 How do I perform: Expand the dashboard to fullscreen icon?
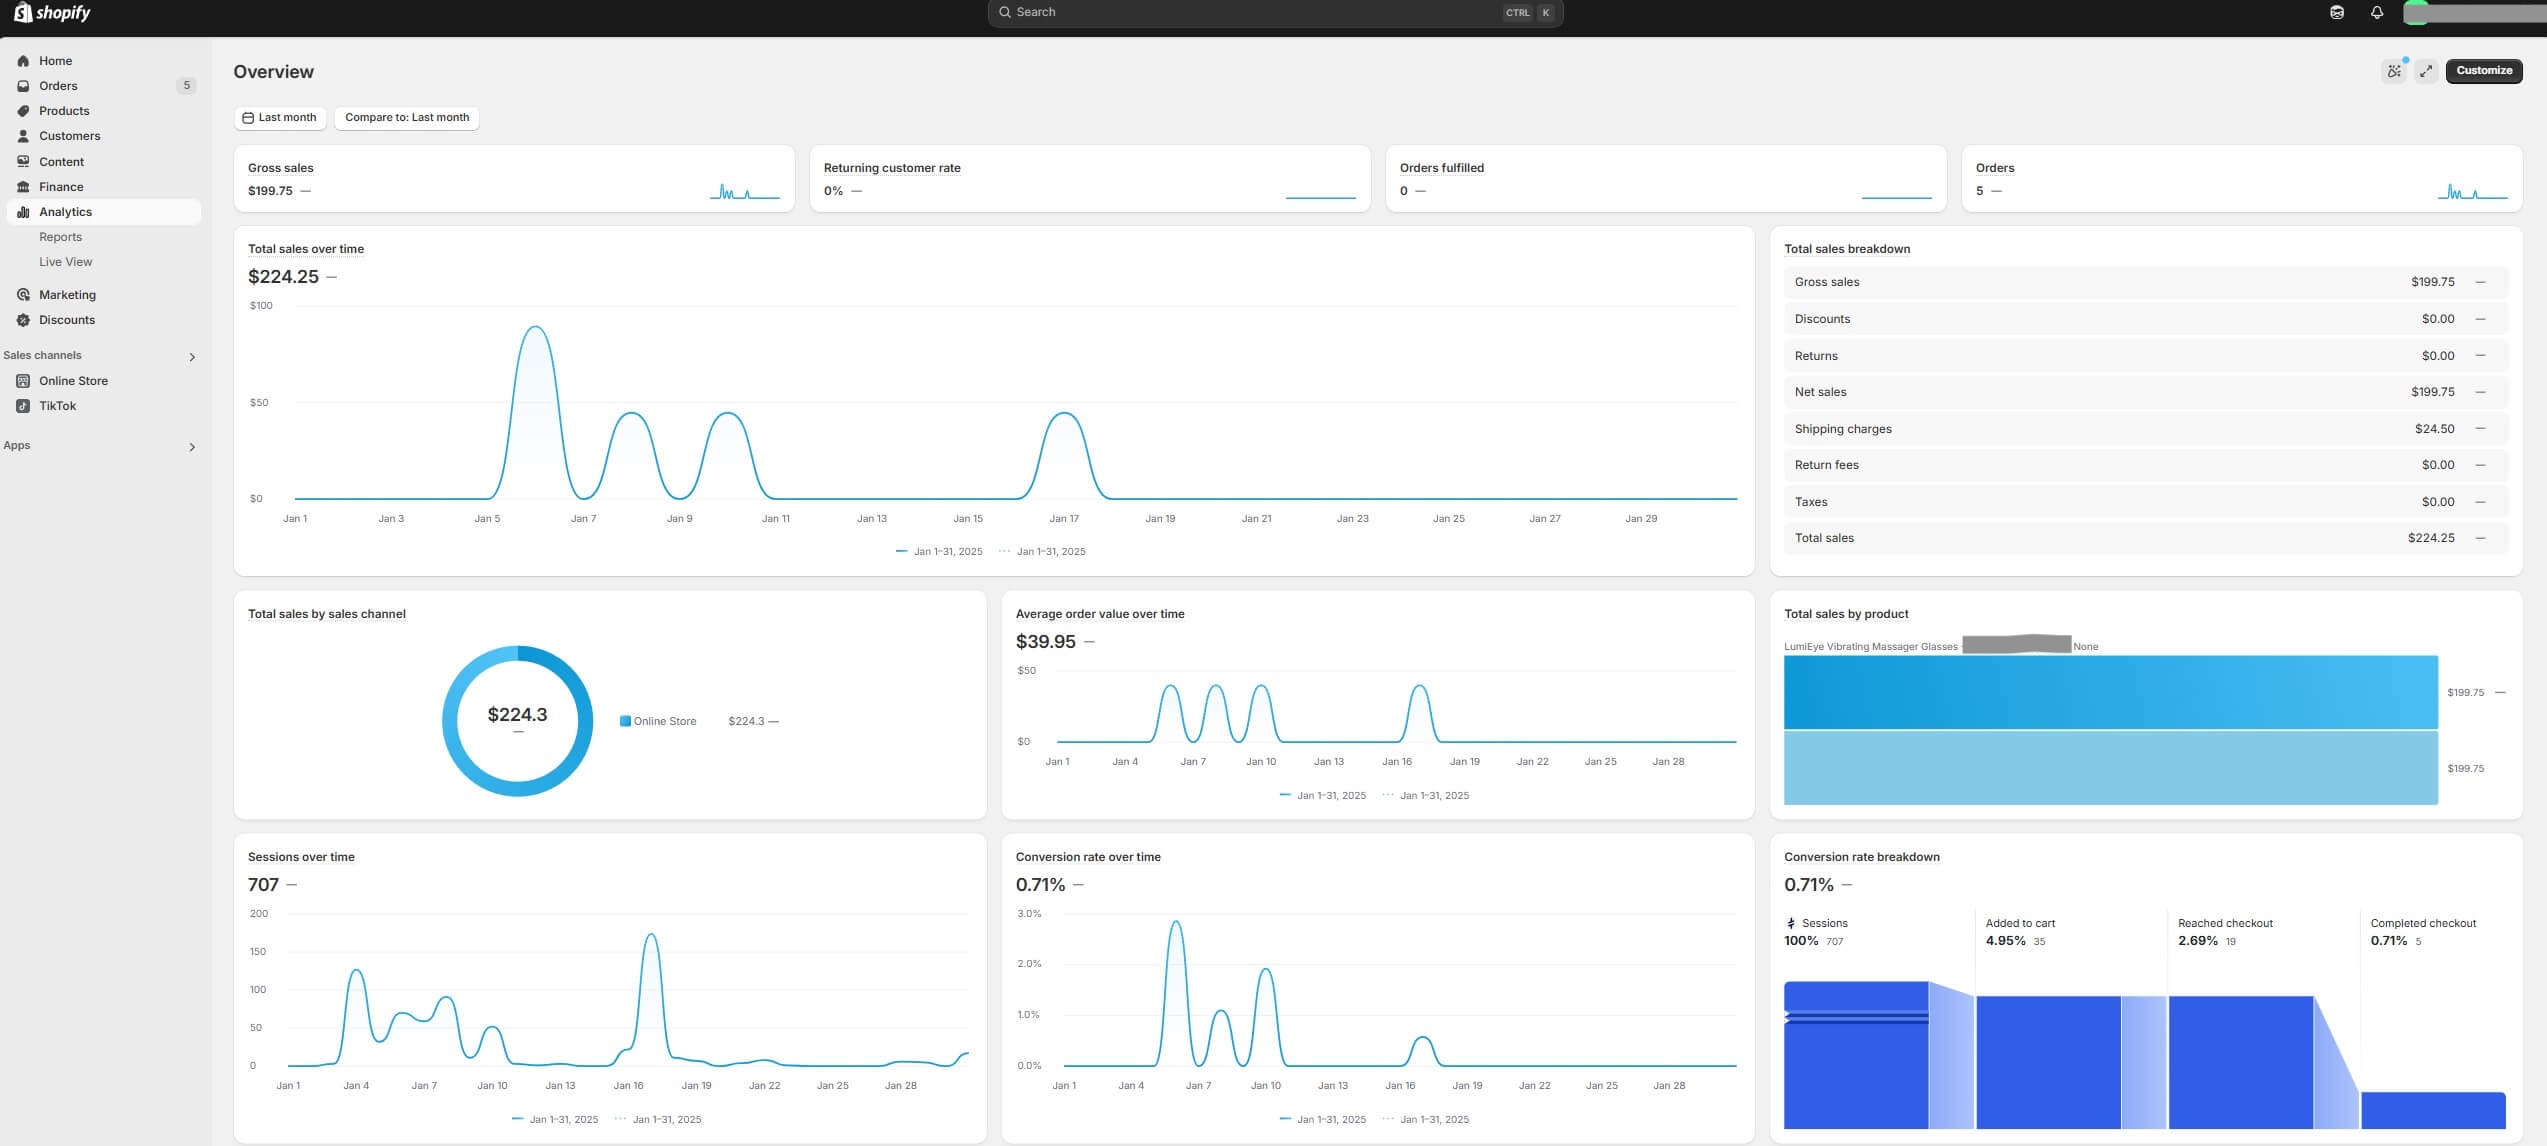pyautogui.click(x=2425, y=71)
